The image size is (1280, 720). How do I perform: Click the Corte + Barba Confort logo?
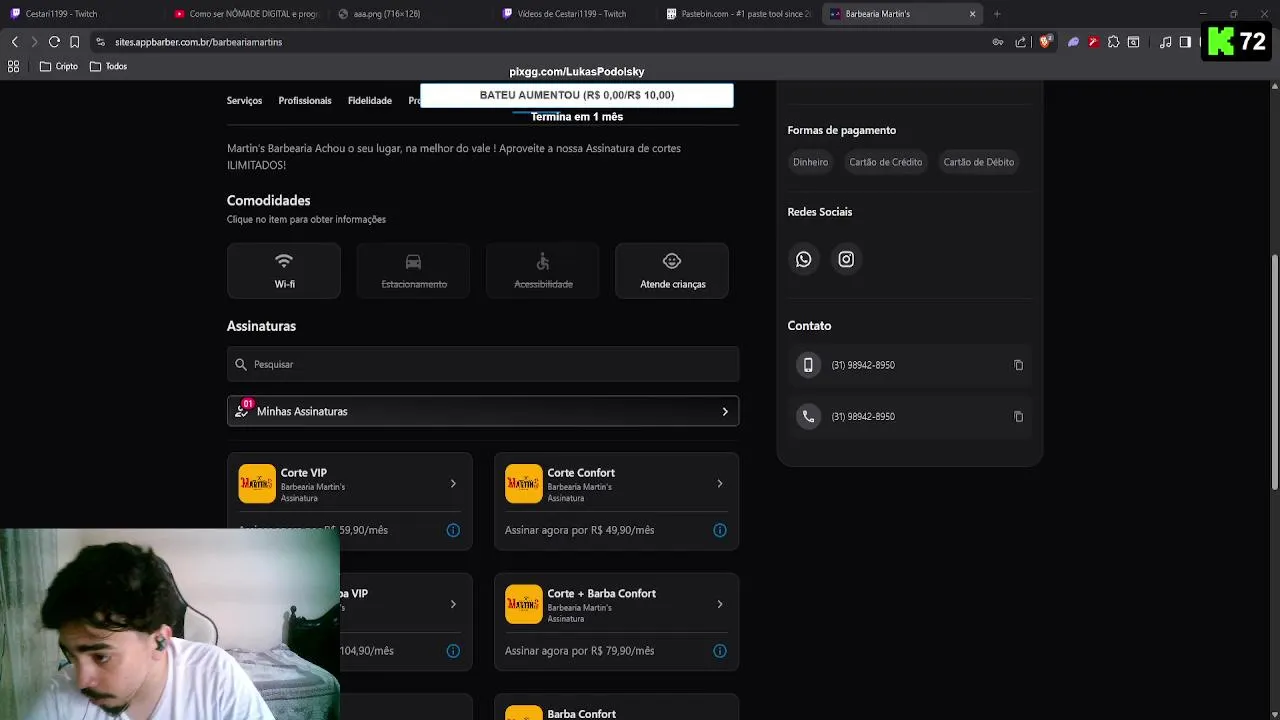coord(523,604)
